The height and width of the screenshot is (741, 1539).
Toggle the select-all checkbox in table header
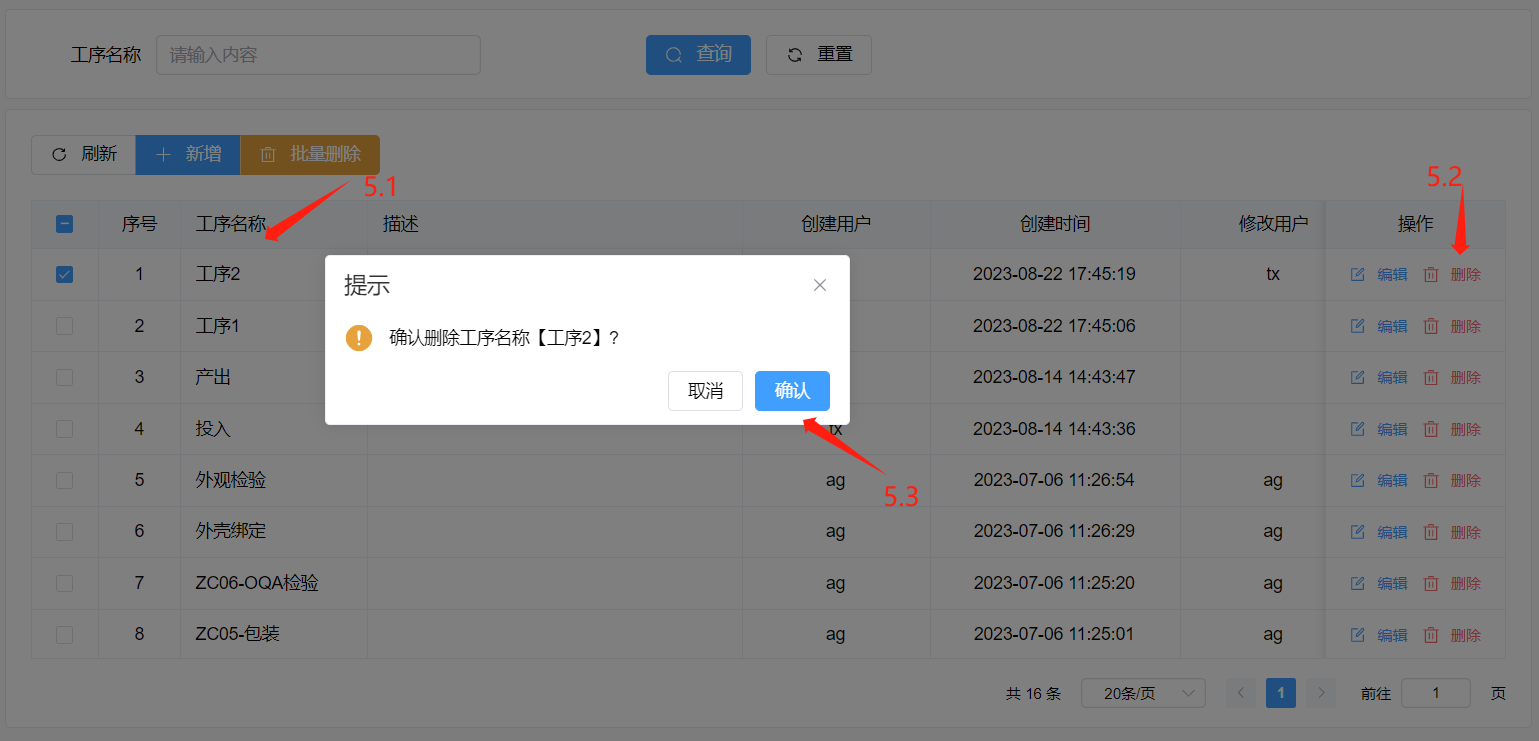64,224
